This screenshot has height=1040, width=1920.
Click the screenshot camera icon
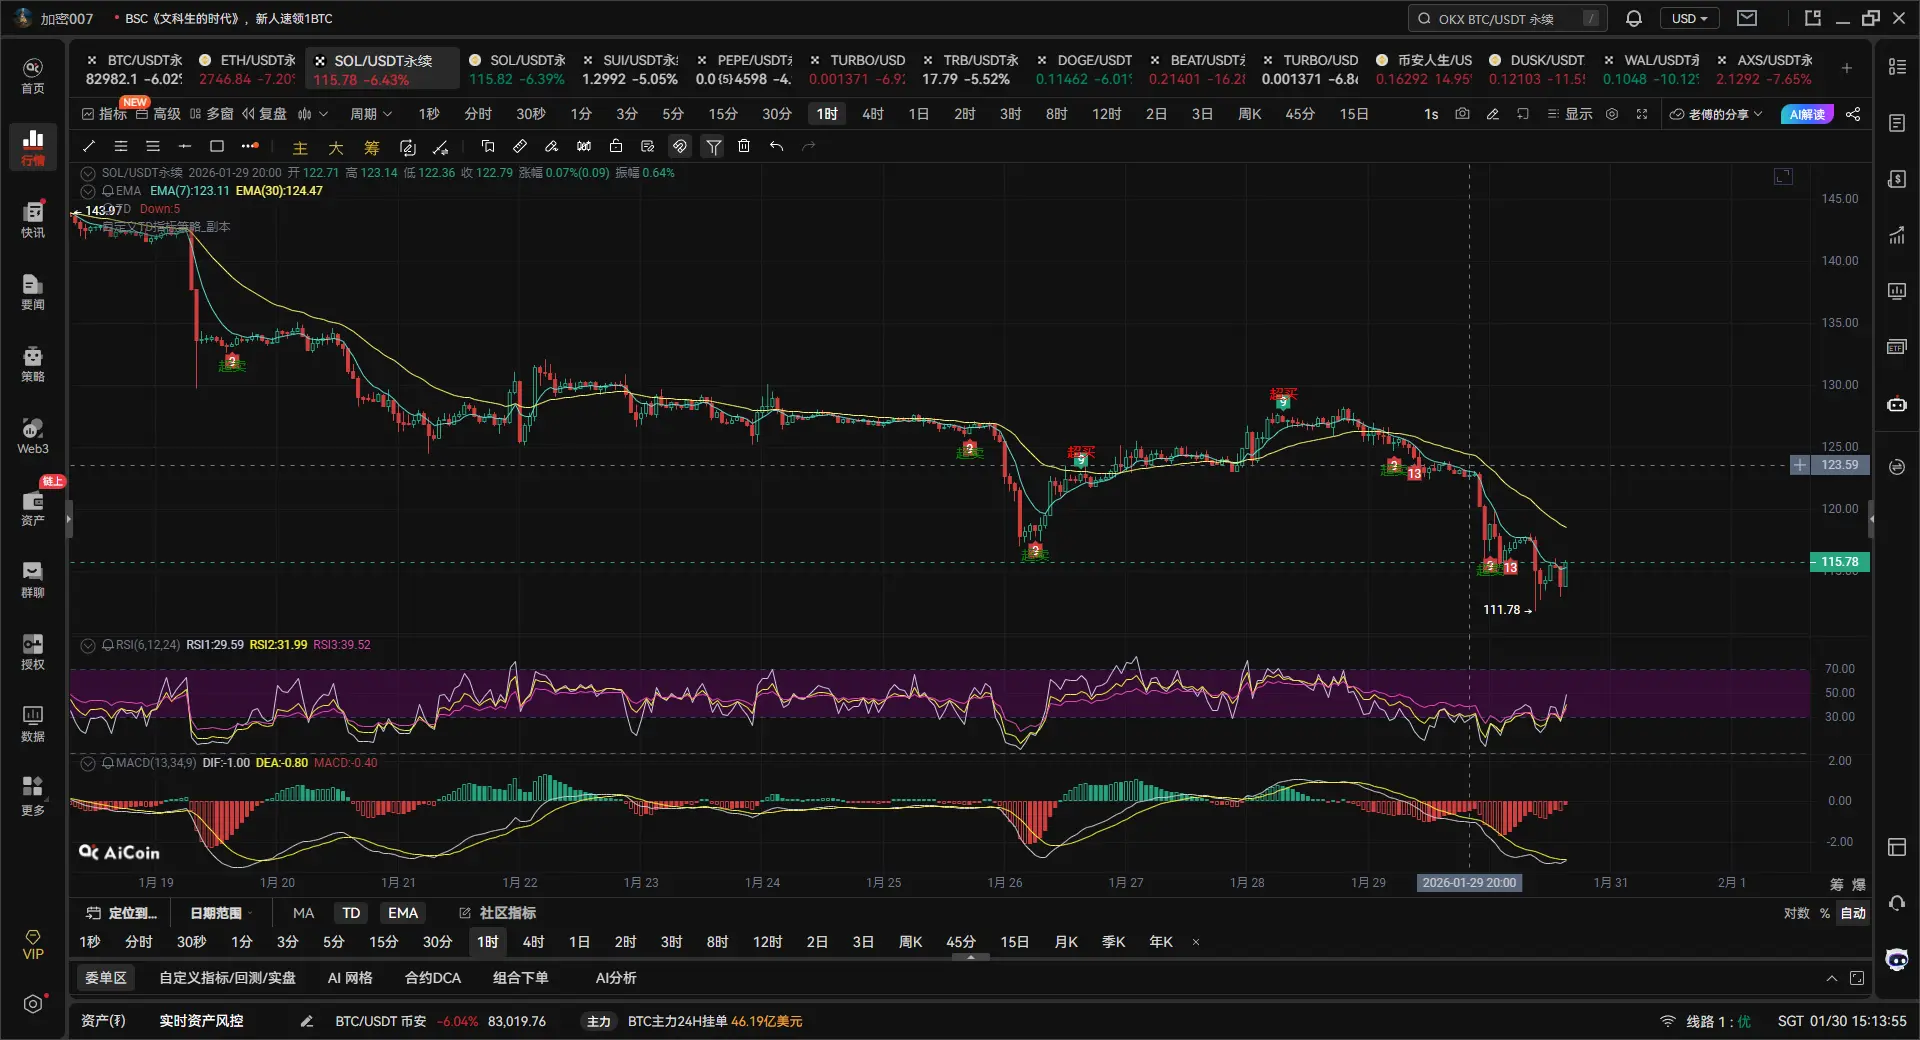[1462, 114]
